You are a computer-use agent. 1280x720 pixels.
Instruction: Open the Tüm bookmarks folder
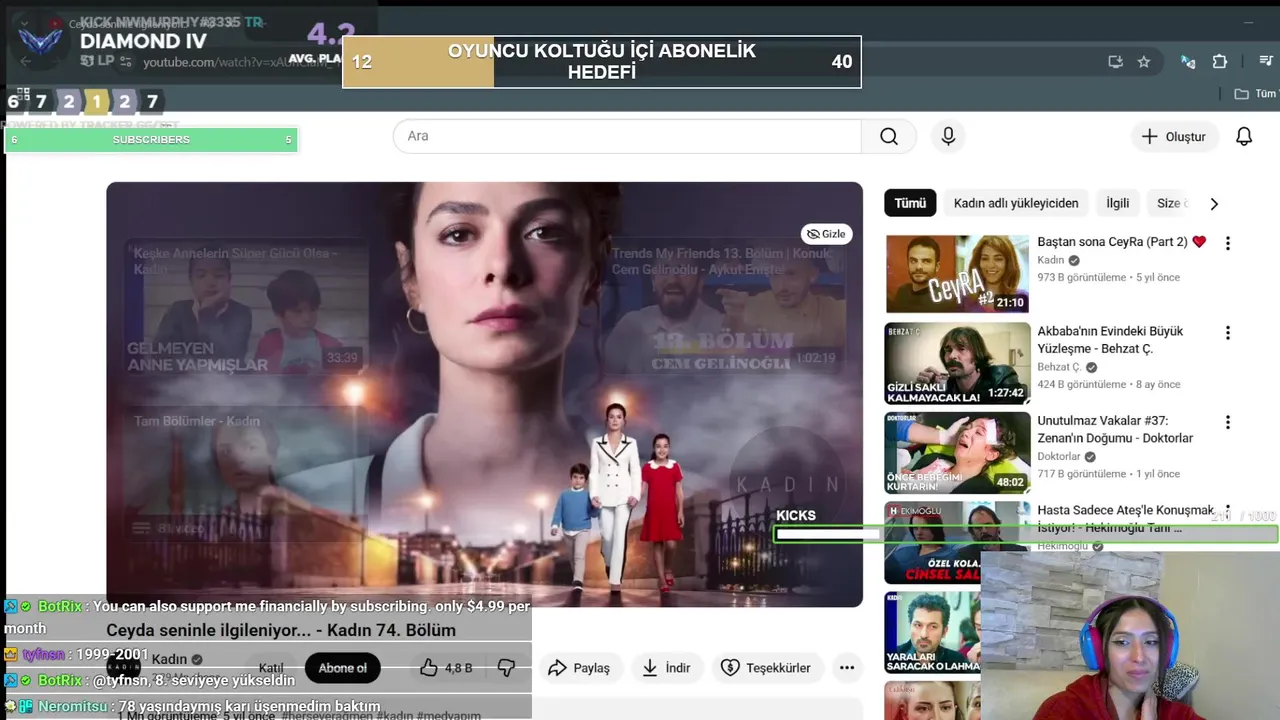pyautogui.click(x=1256, y=93)
